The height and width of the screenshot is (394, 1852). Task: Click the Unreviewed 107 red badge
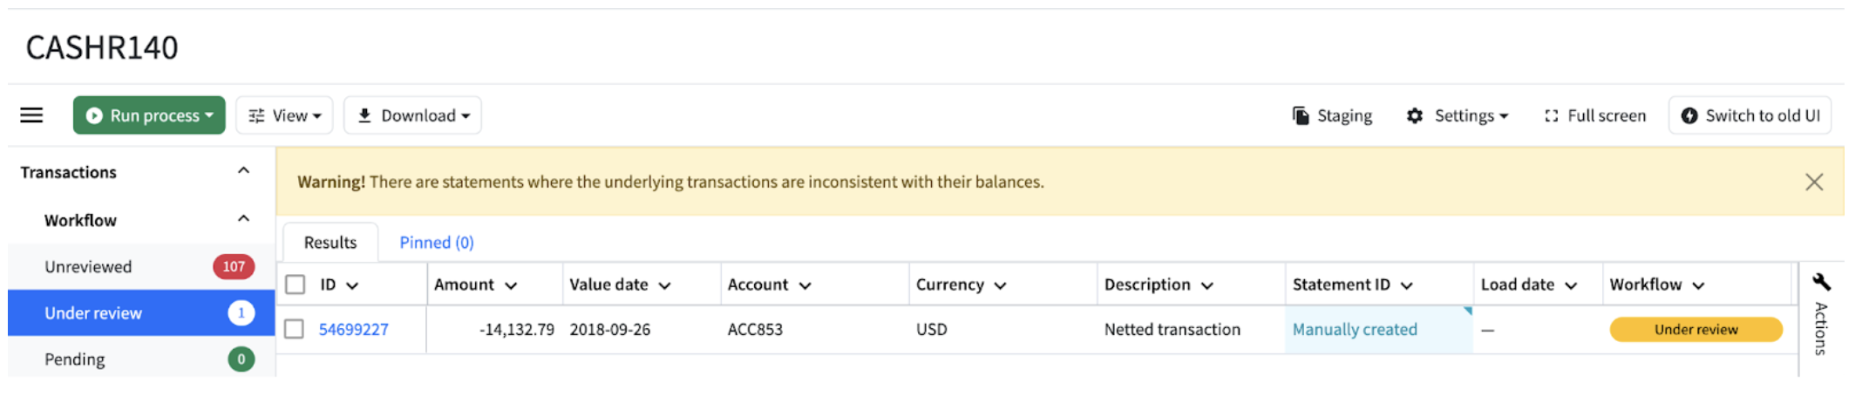(x=234, y=267)
